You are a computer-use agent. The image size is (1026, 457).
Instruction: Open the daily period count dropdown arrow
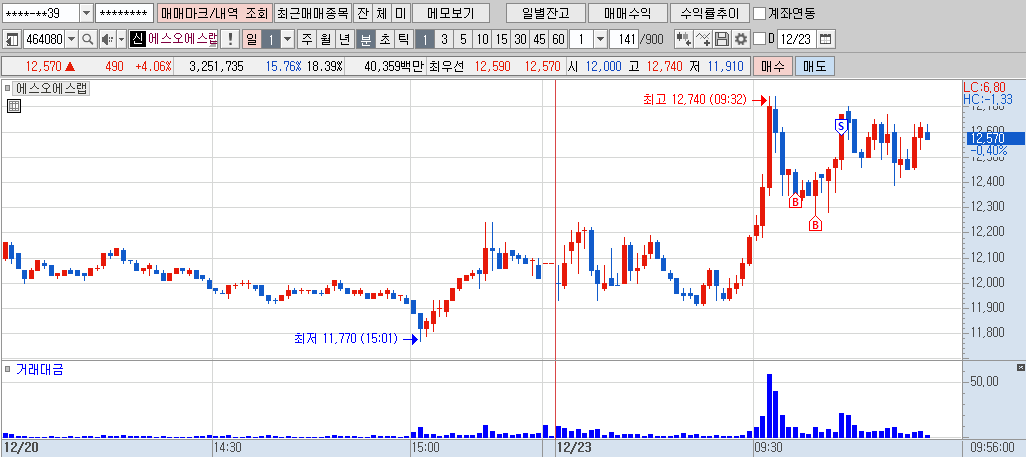pos(288,39)
